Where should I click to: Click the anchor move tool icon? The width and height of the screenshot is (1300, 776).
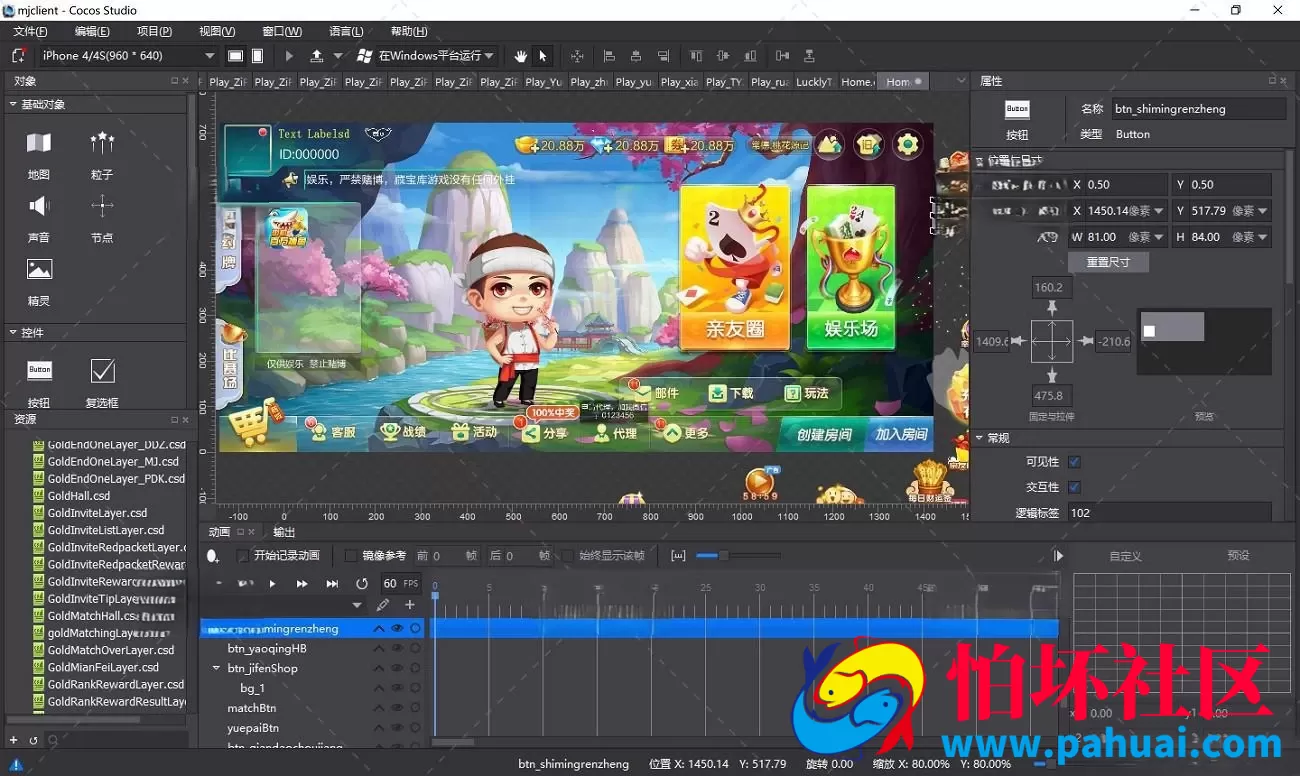point(577,56)
